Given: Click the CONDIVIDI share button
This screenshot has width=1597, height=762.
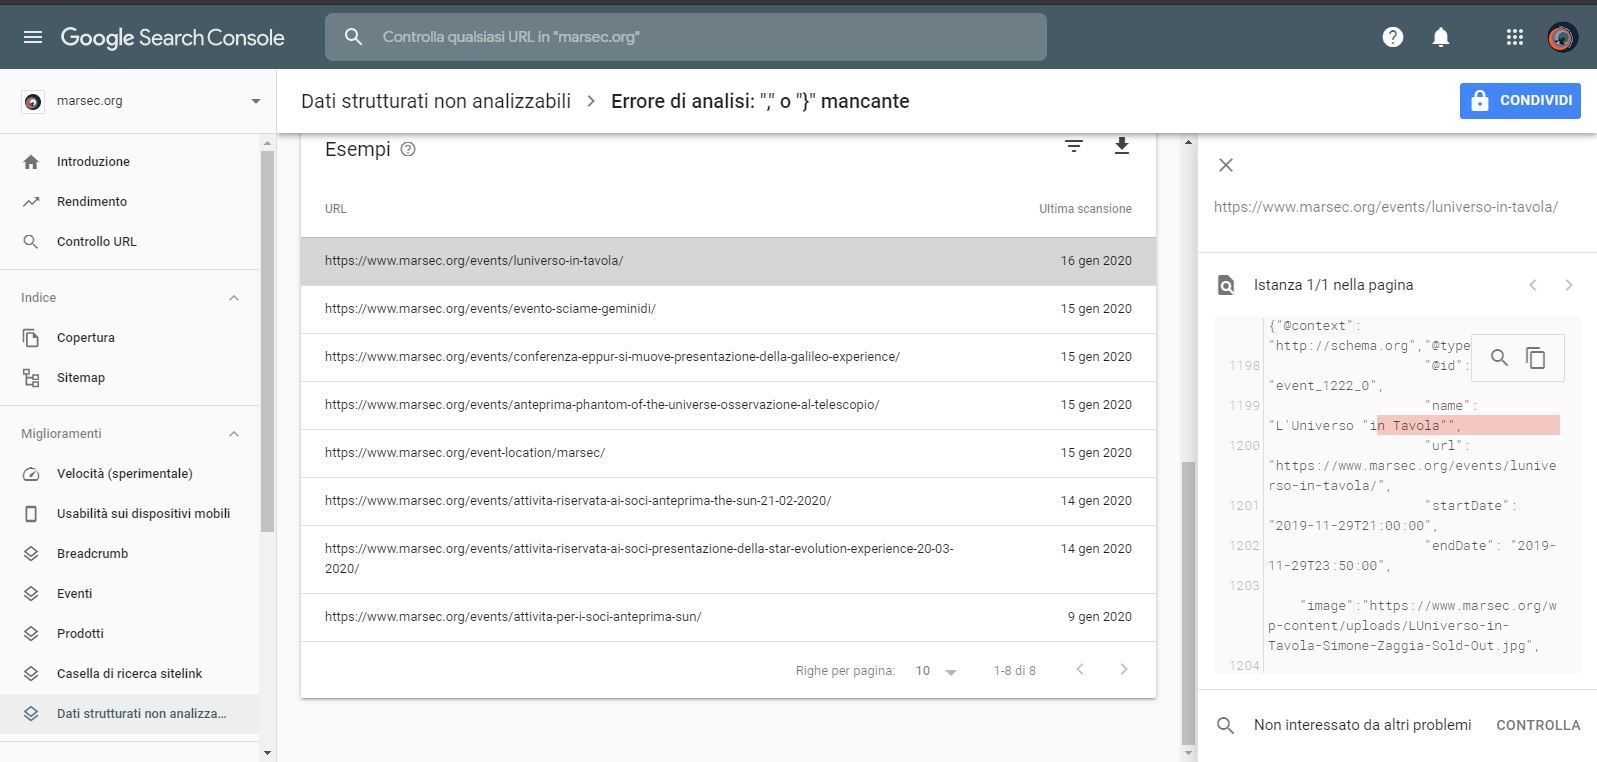Looking at the screenshot, I should (1519, 101).
